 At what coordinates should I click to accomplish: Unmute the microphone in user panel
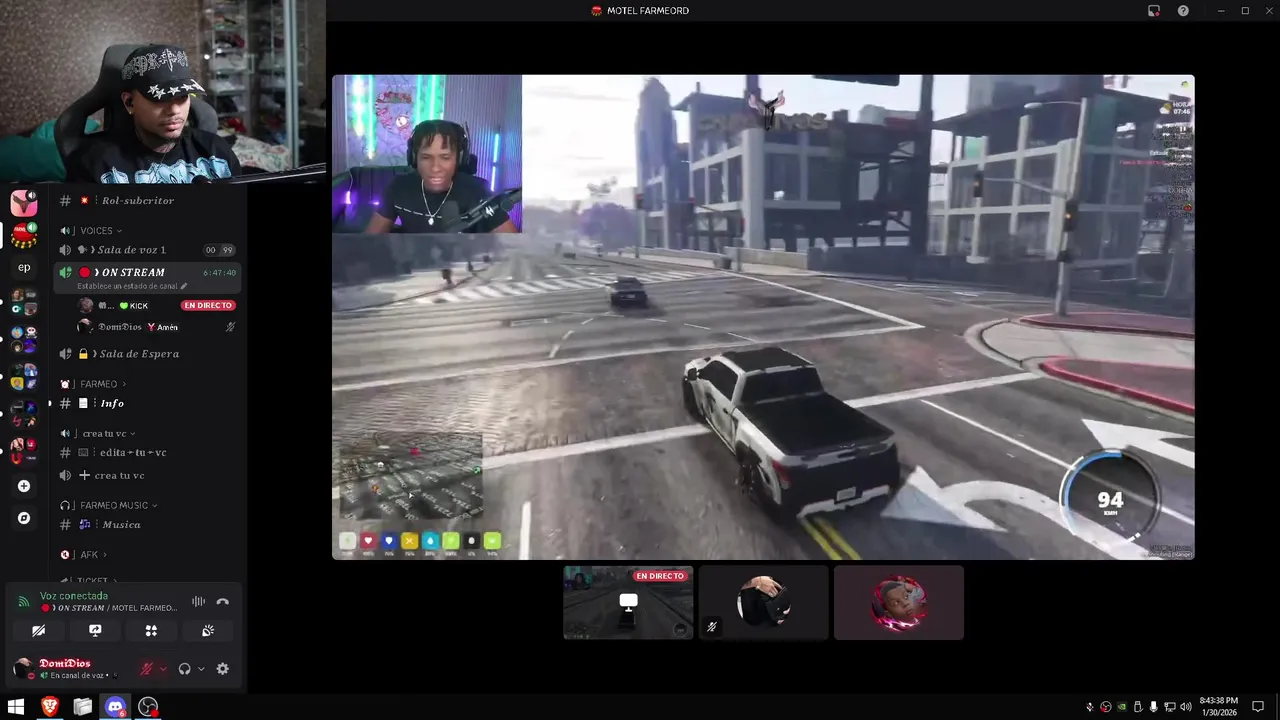pyautogui.click(x=146, y=669)
